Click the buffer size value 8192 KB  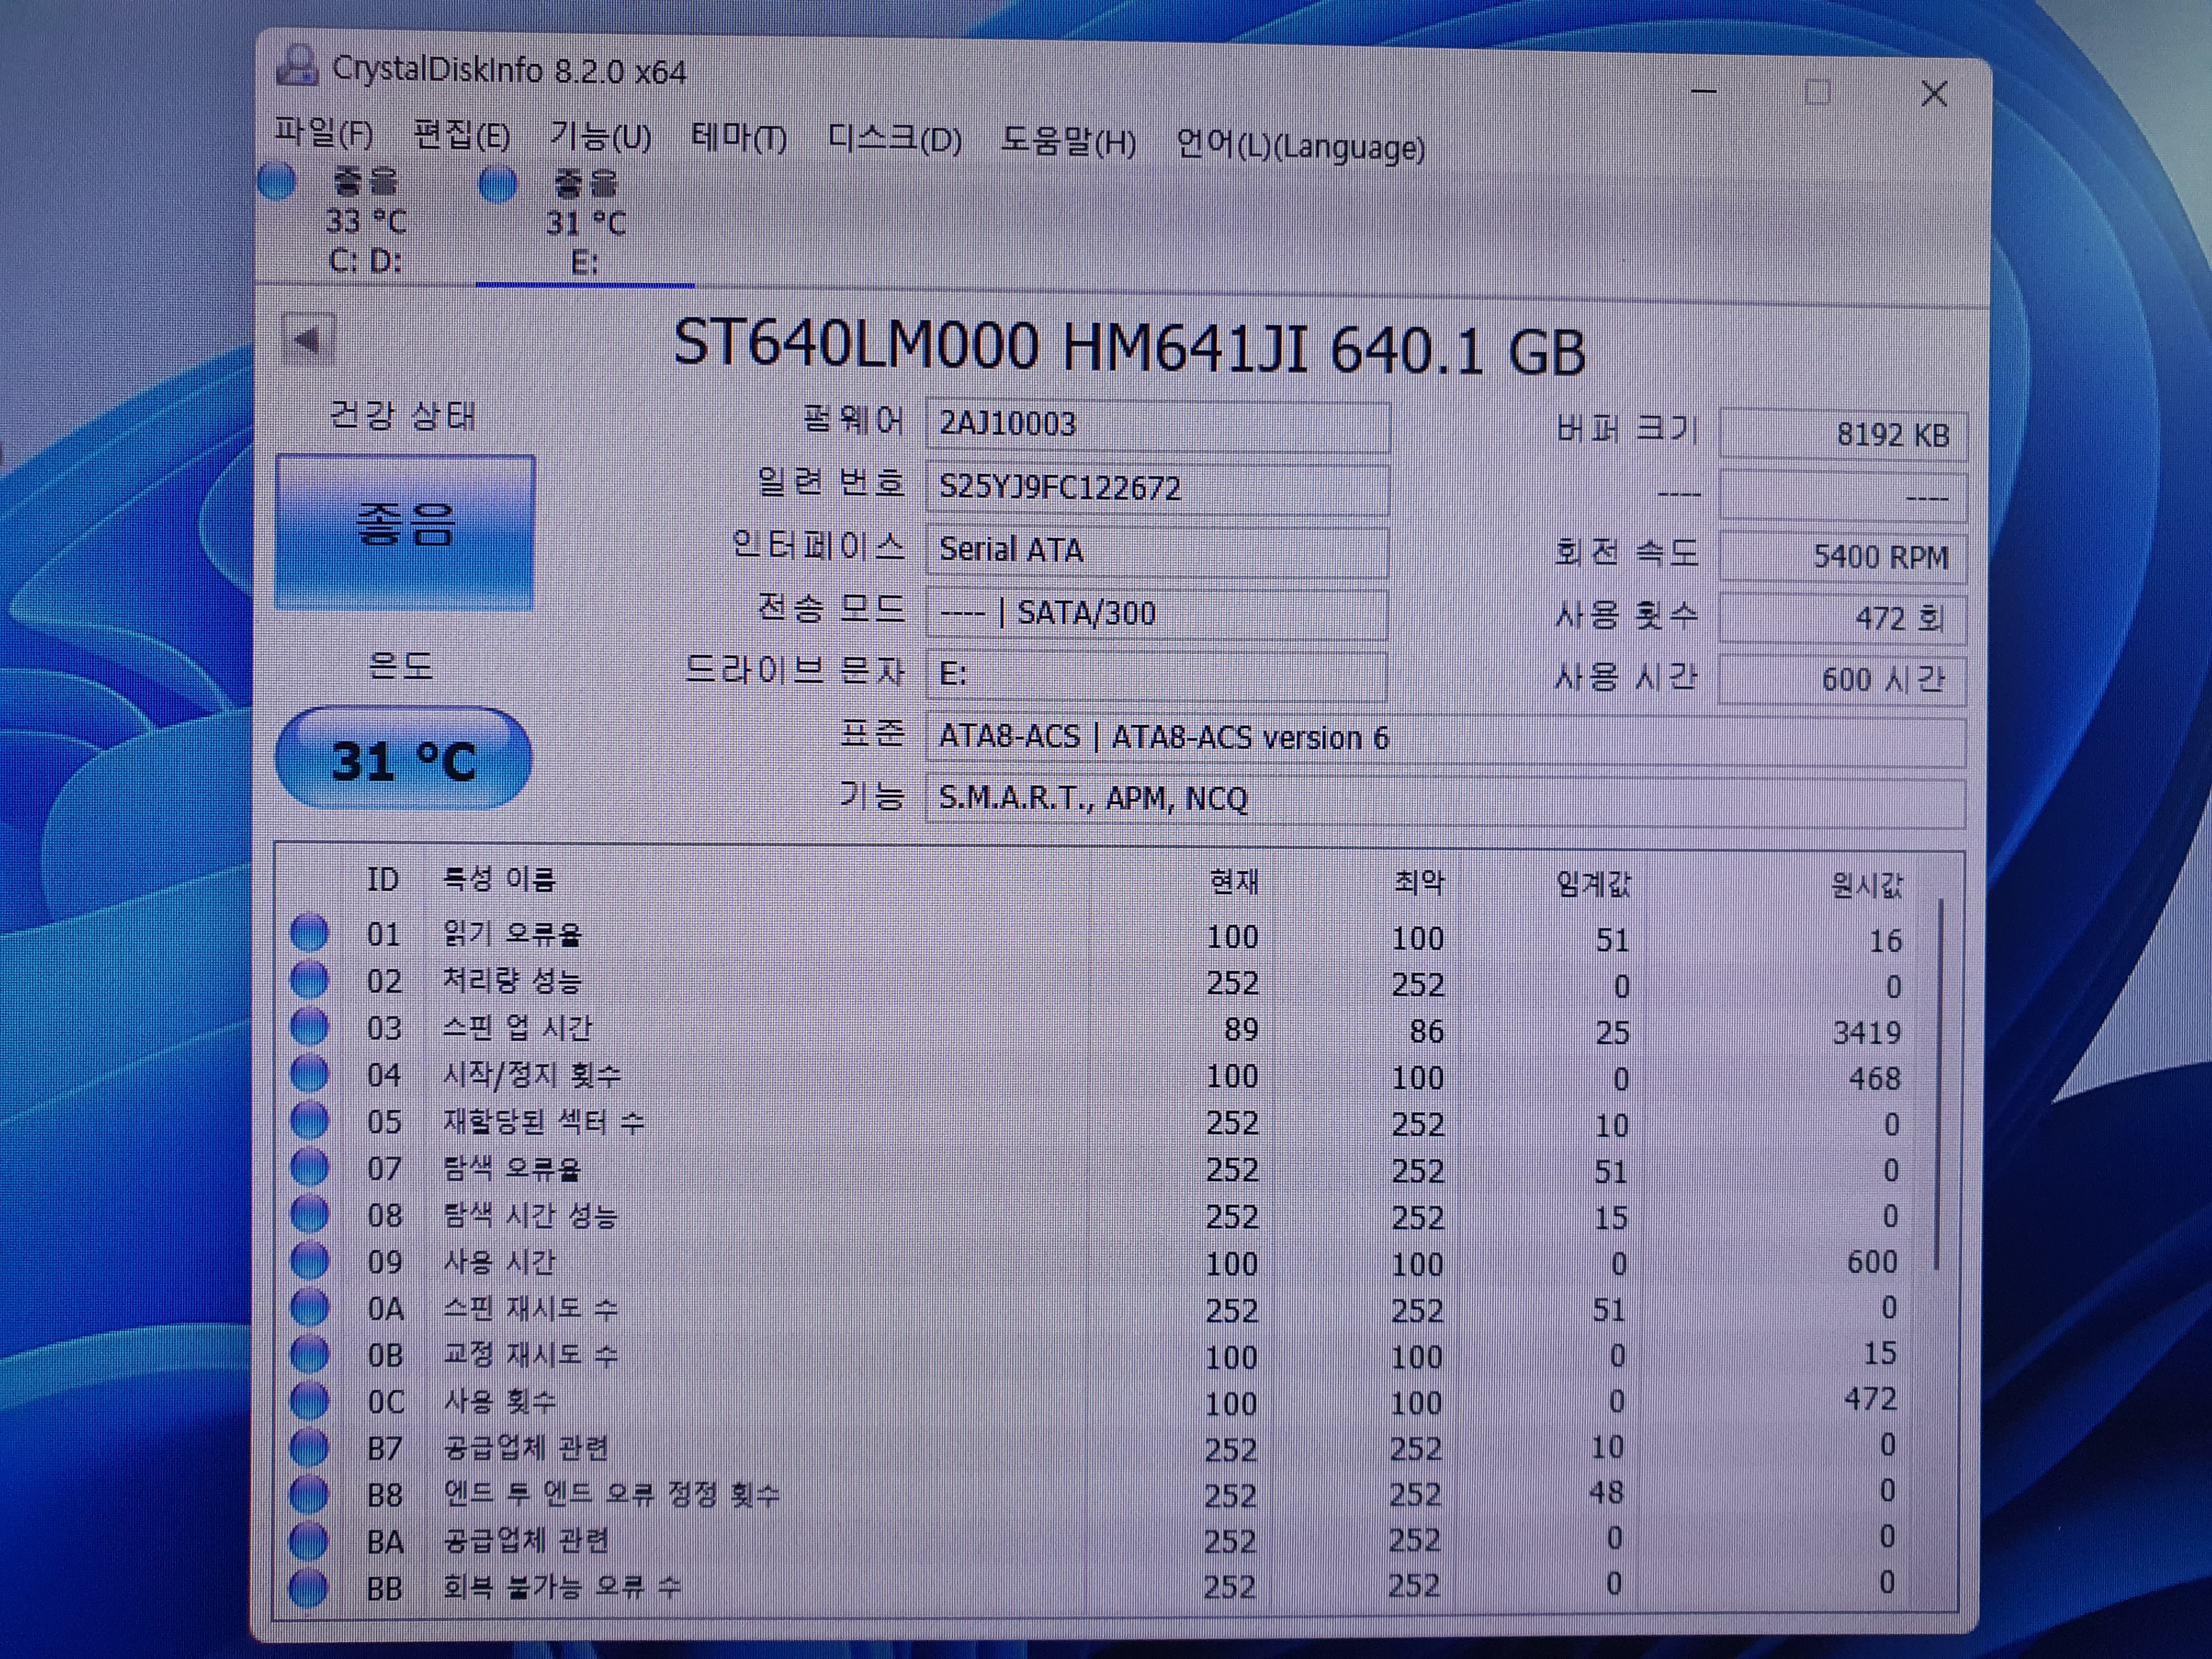tap(1843, 435)
